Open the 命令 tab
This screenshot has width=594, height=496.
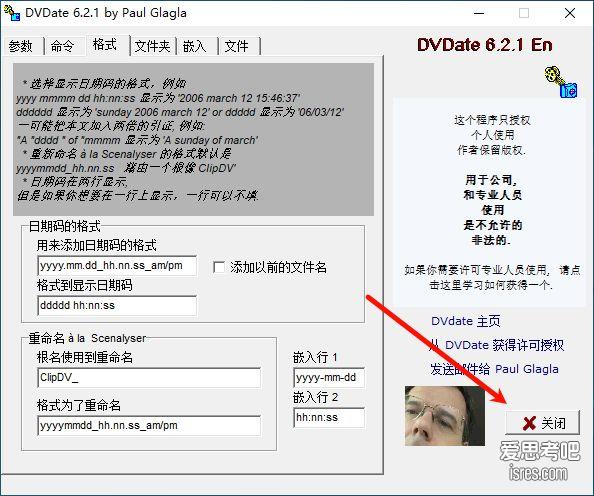pos(63,46)
